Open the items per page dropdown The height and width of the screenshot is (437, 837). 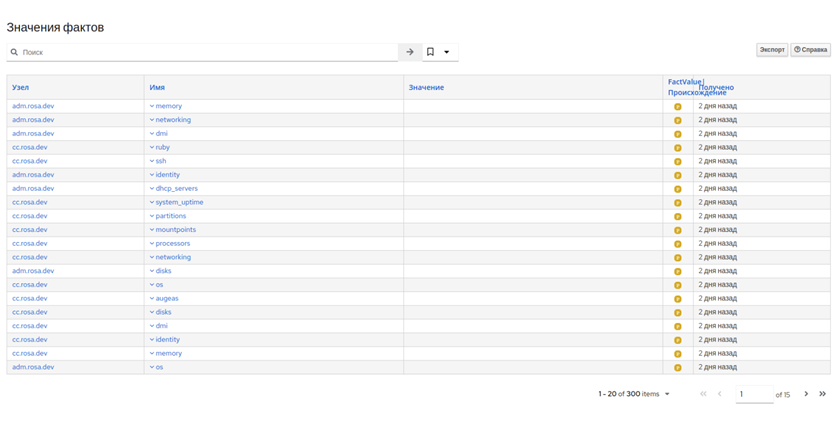coord(667,394)
